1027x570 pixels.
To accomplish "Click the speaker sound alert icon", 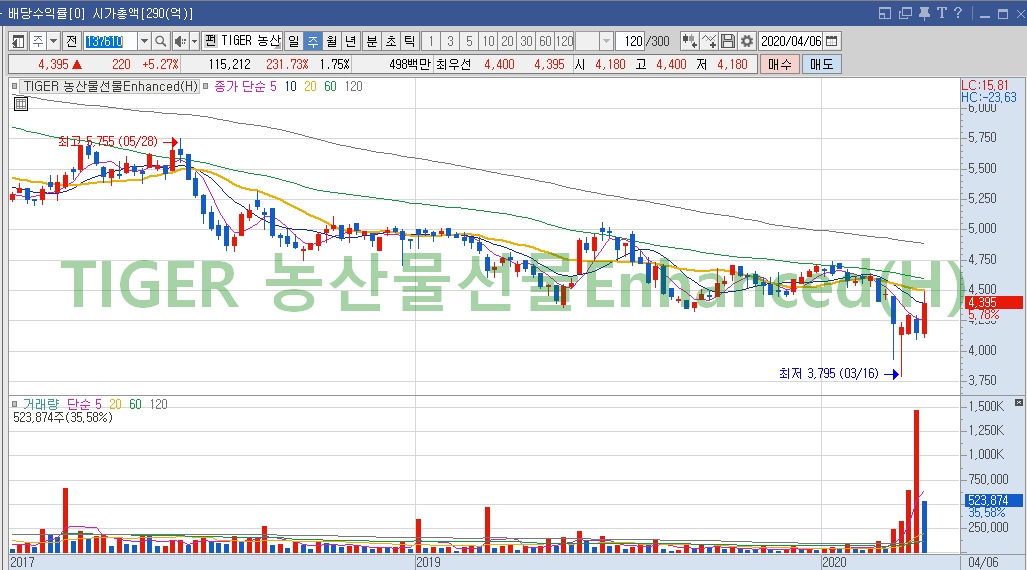I will point(180,41).
